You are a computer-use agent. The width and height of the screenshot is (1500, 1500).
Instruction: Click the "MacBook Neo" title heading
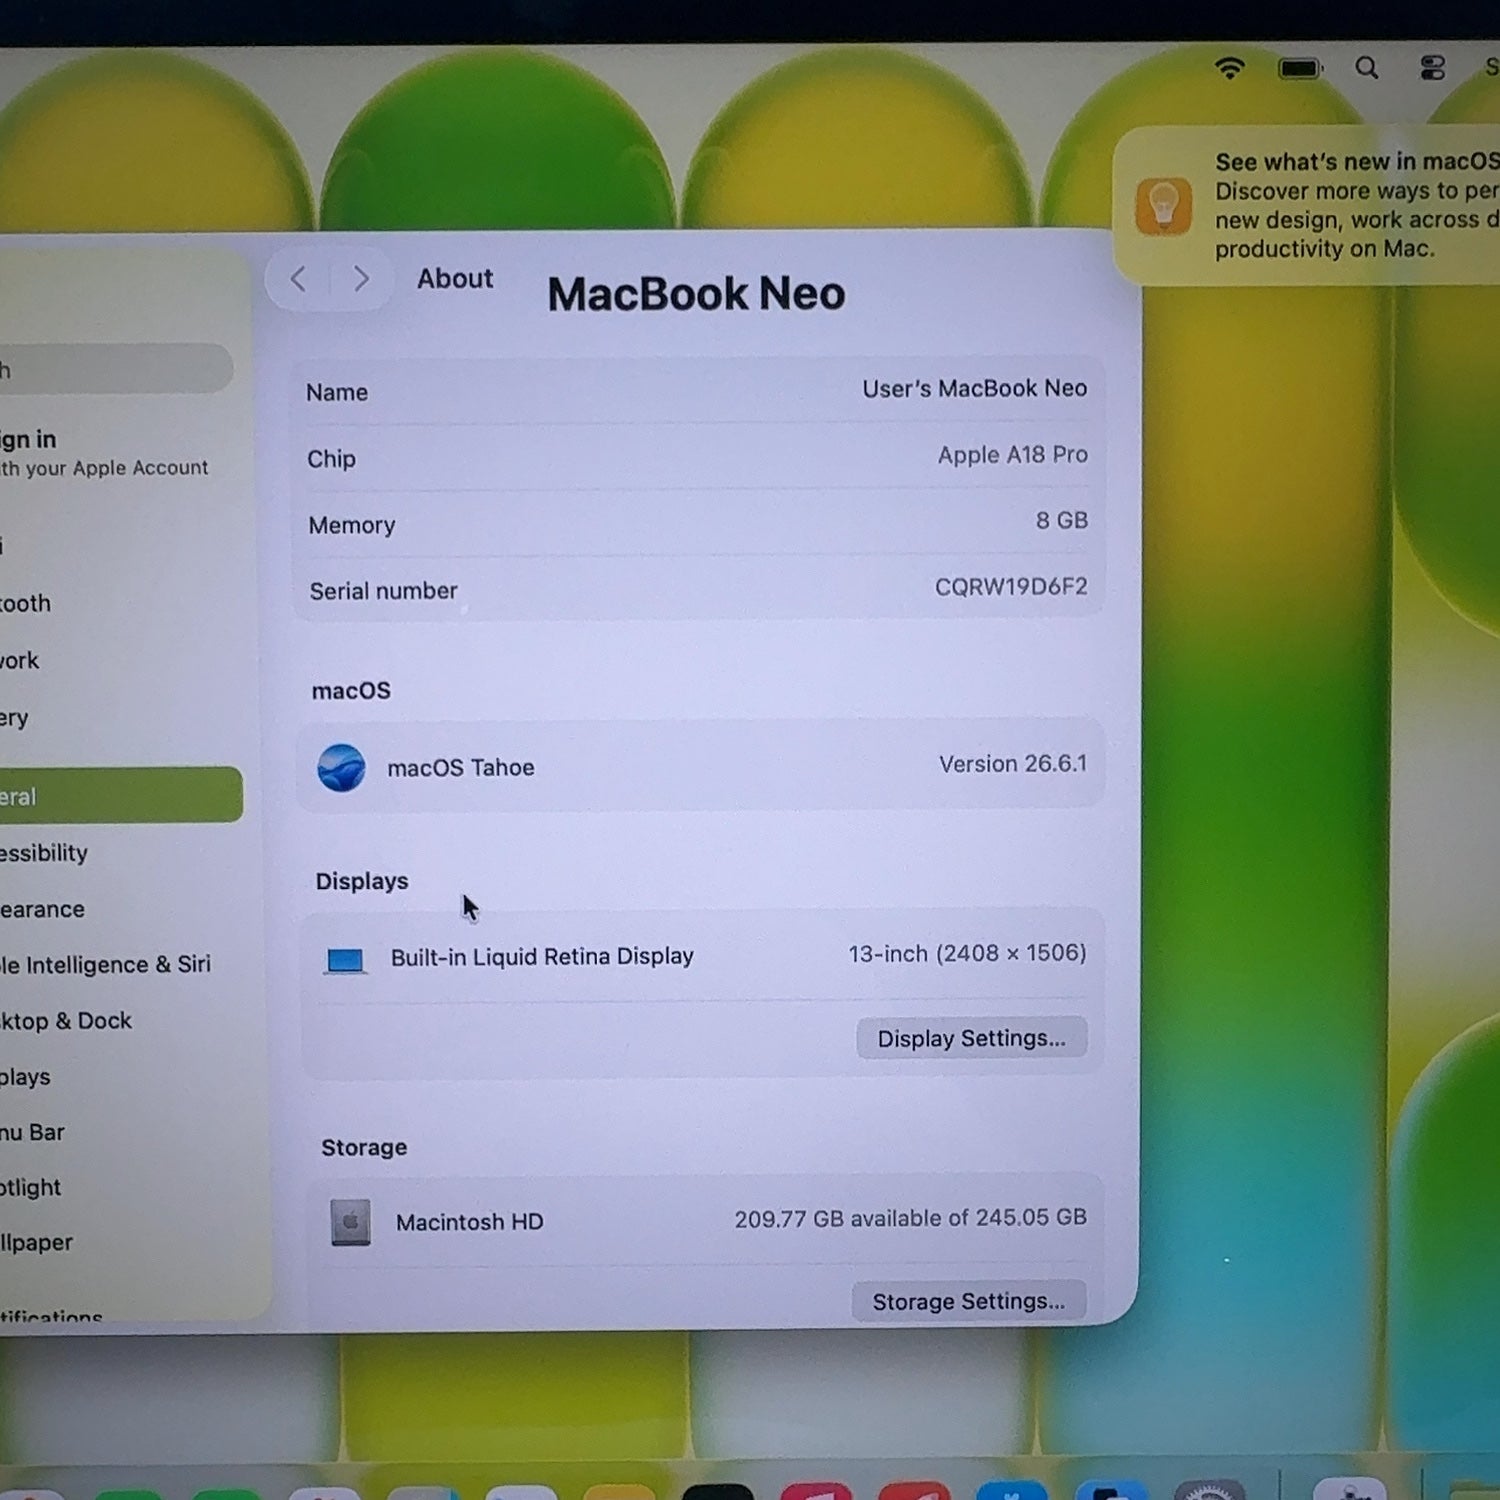pyautogui.click(x=696, y=294)
